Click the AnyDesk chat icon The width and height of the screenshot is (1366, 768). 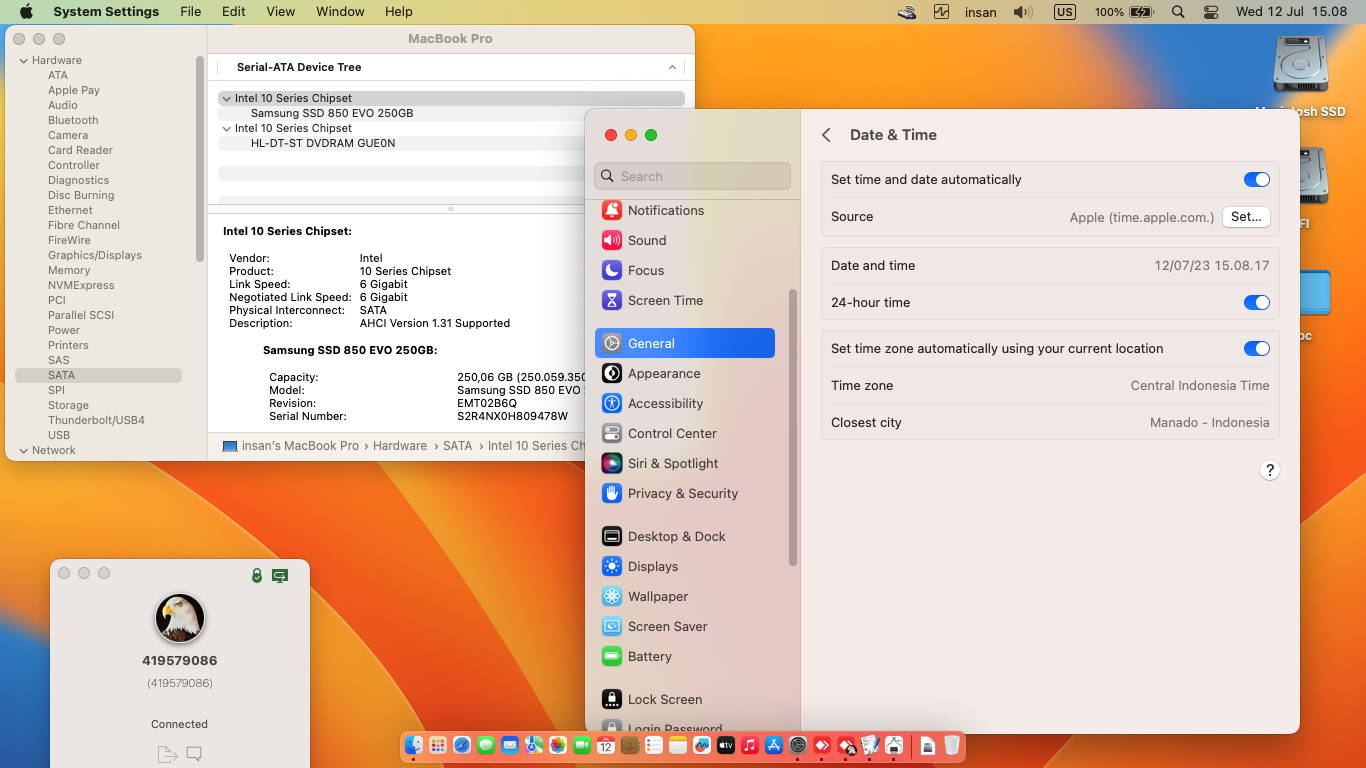[194, 753]
